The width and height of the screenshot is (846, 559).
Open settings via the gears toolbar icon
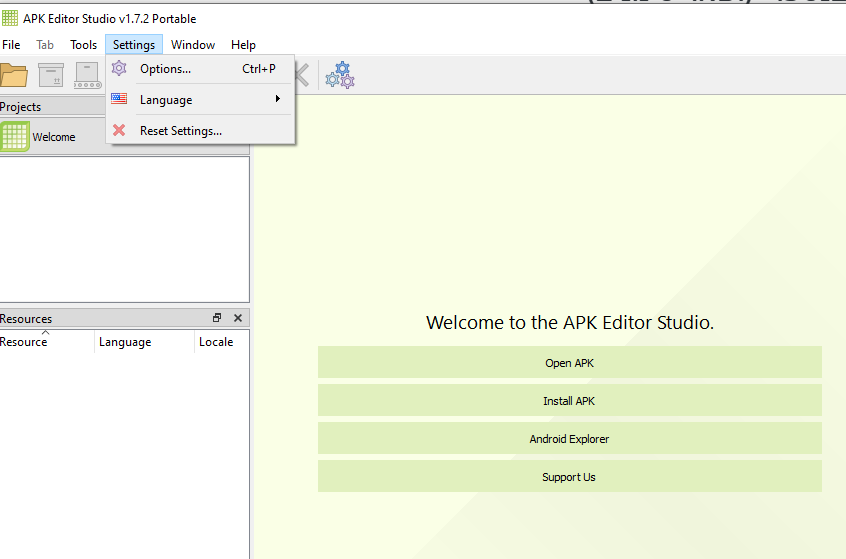click(x=340, y=75)
